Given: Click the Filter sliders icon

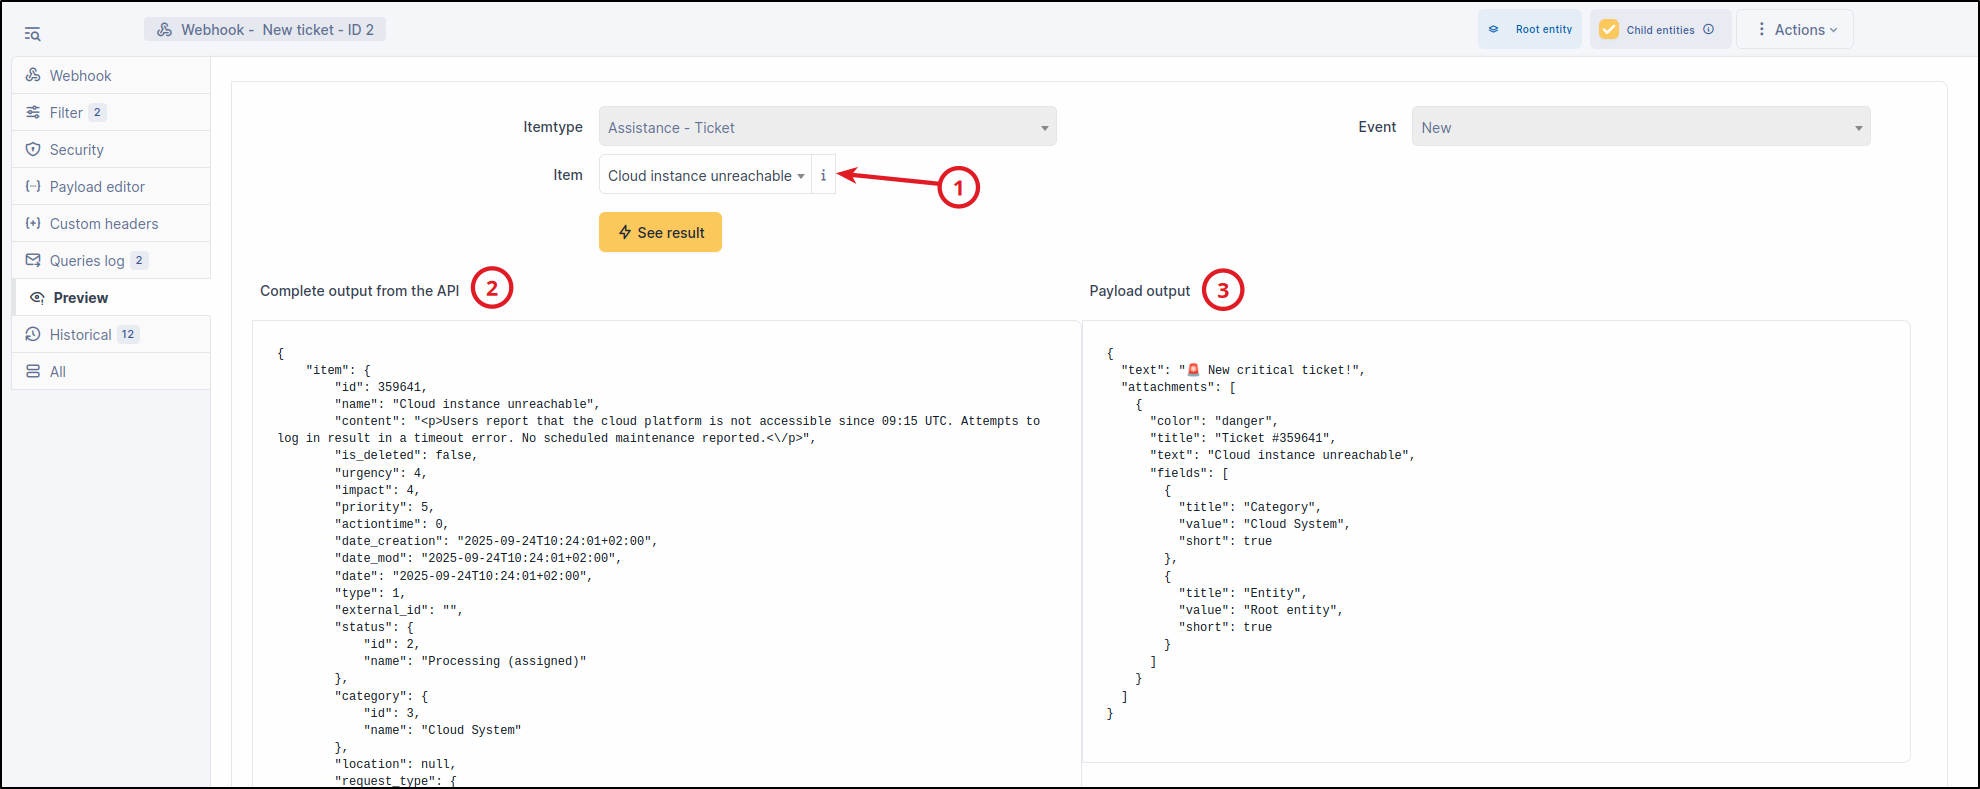Looking at the screenshot, I should (33, 112).
